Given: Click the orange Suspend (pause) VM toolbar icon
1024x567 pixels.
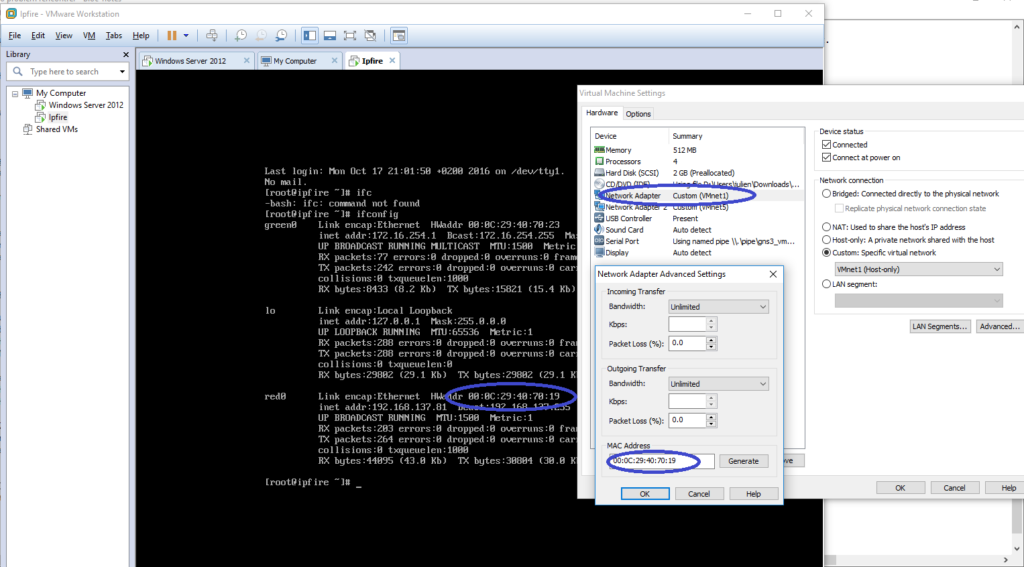Looking at the screenshot, I should click(x=172, y=35).
